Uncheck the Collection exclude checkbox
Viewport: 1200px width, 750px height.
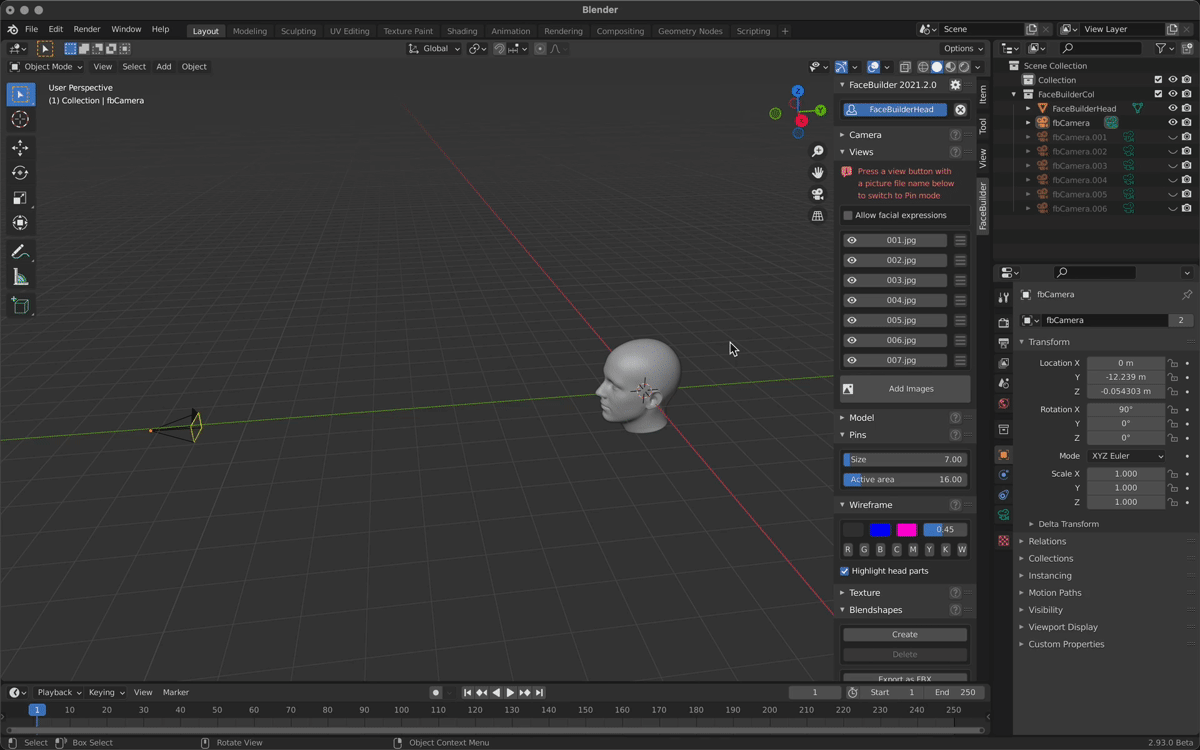(x=1158, y=80)
